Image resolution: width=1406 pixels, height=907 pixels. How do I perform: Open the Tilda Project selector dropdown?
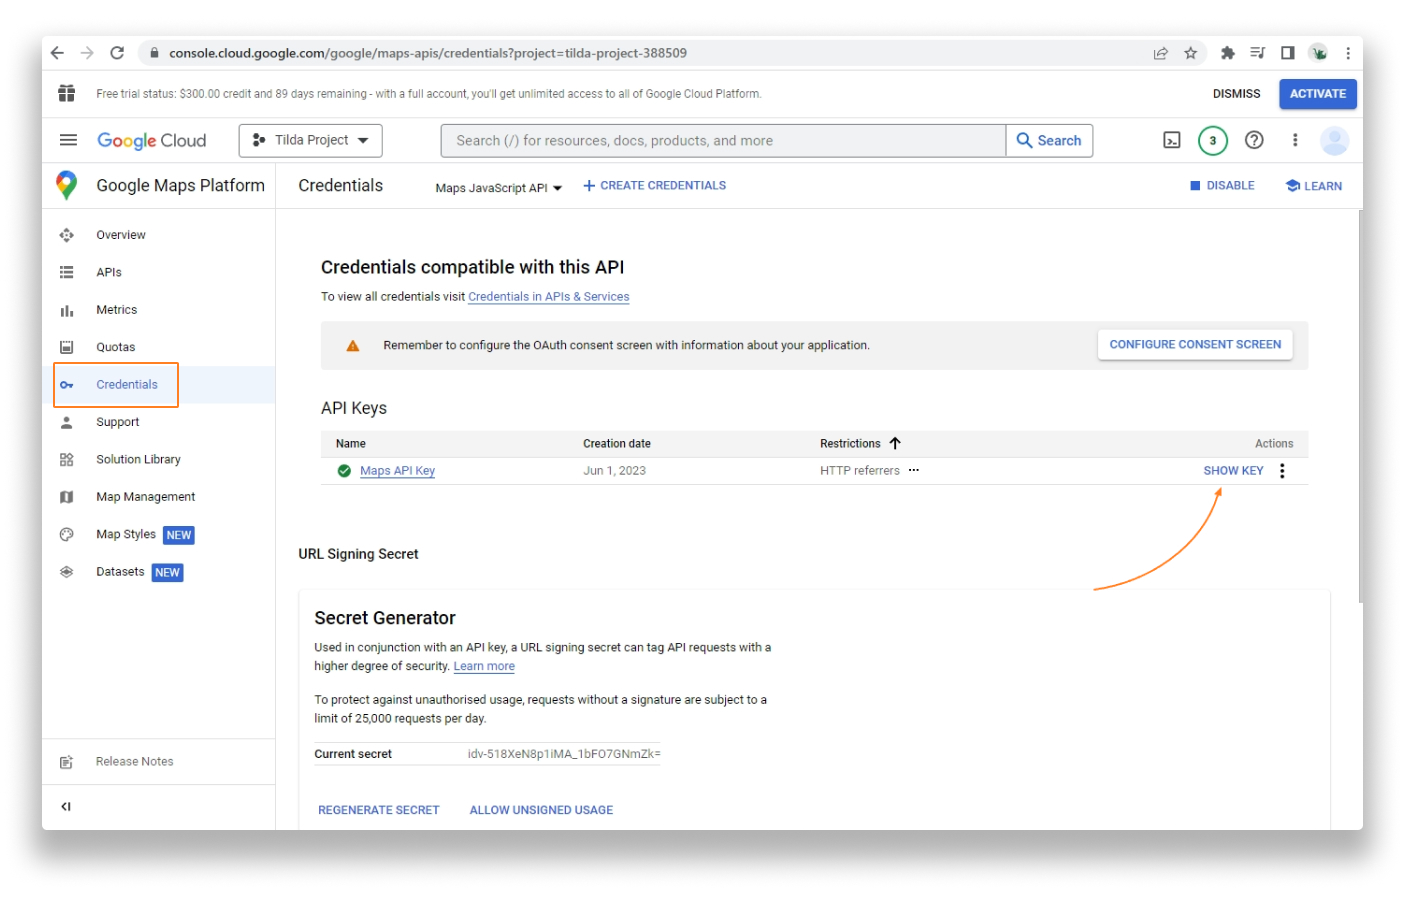(310, 141)
